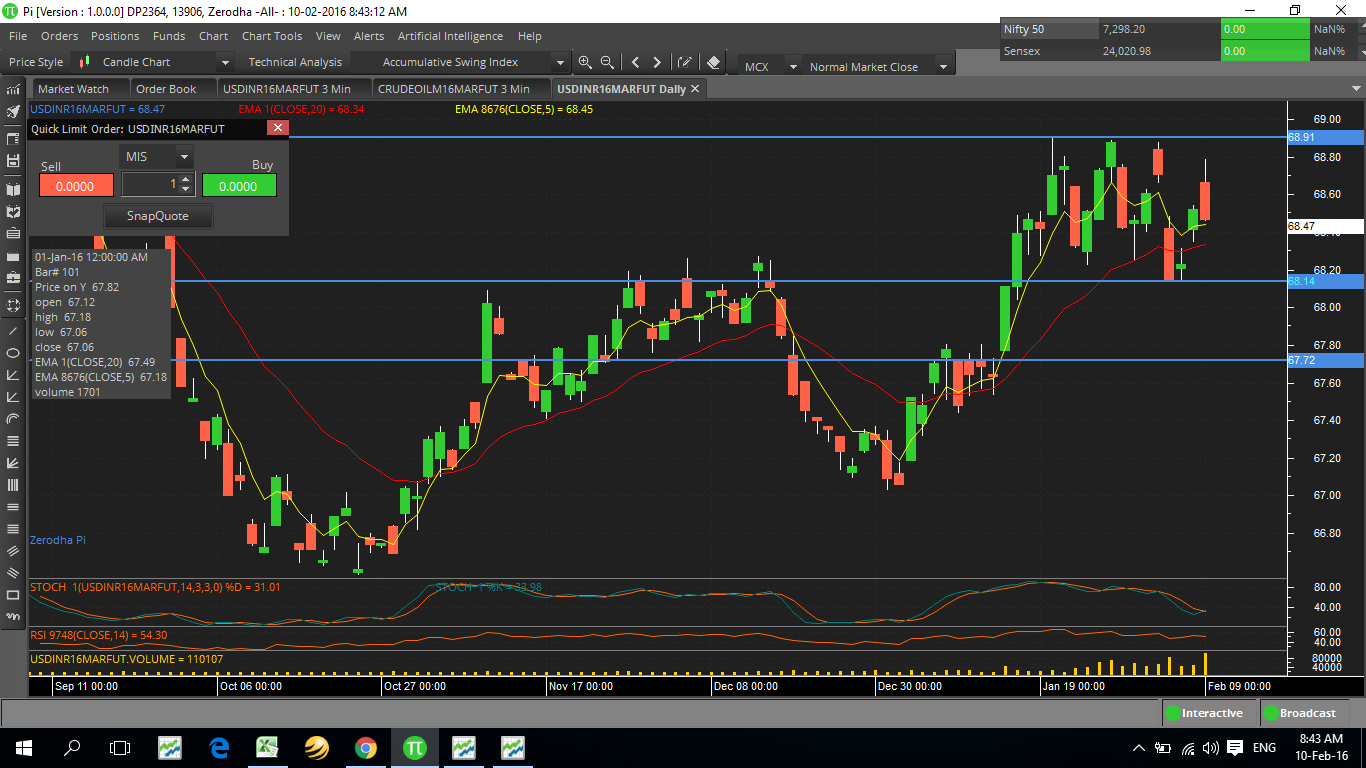Open Google Chrome from the taskbar
1366x768 pixels.
point(365,747)
